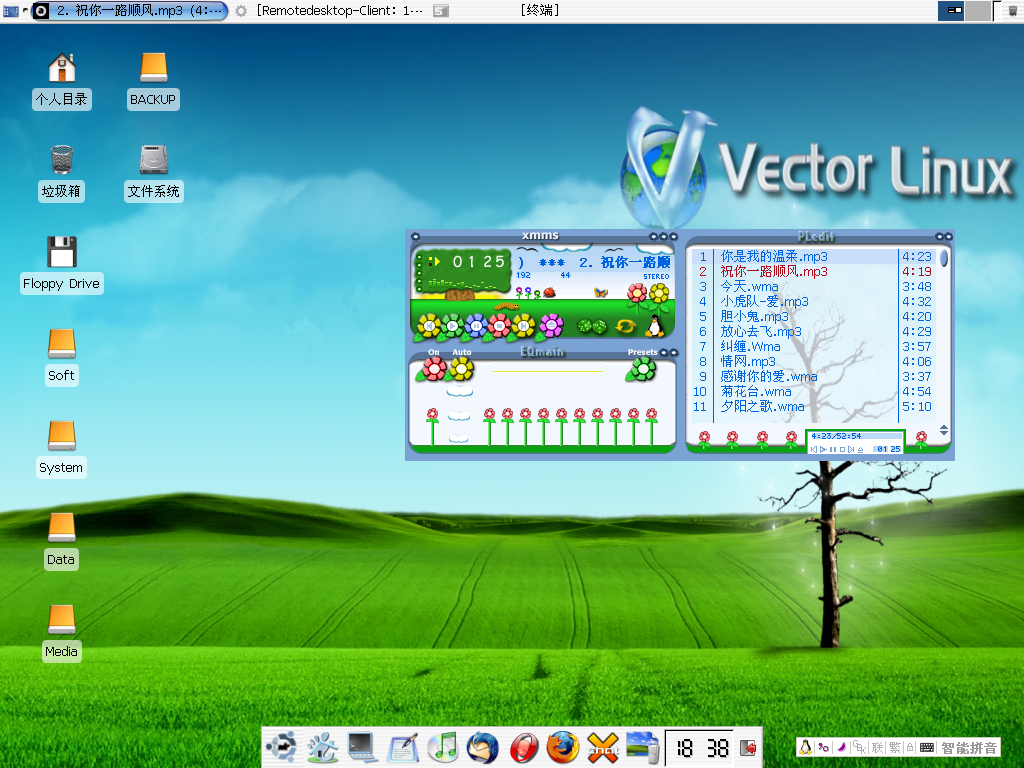
Task: Open playlist selection flower menu
Action: click(762, 438)
